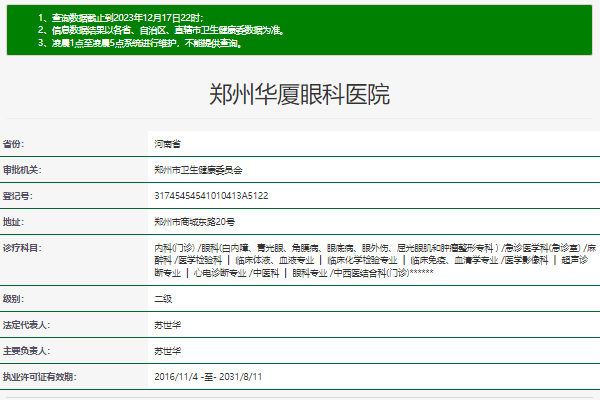Select the 法定代表人 label
Viewport: 600px width, 400px height.
point(27,325)
